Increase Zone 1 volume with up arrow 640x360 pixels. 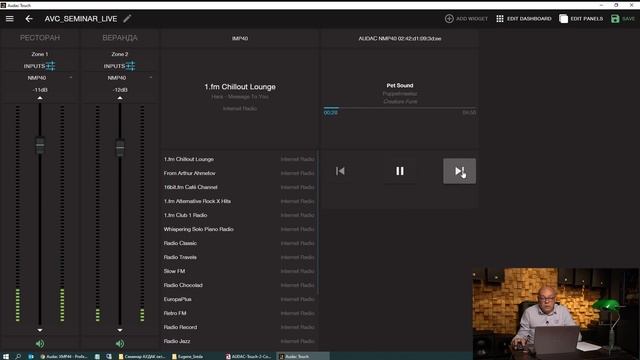point(40,98)
